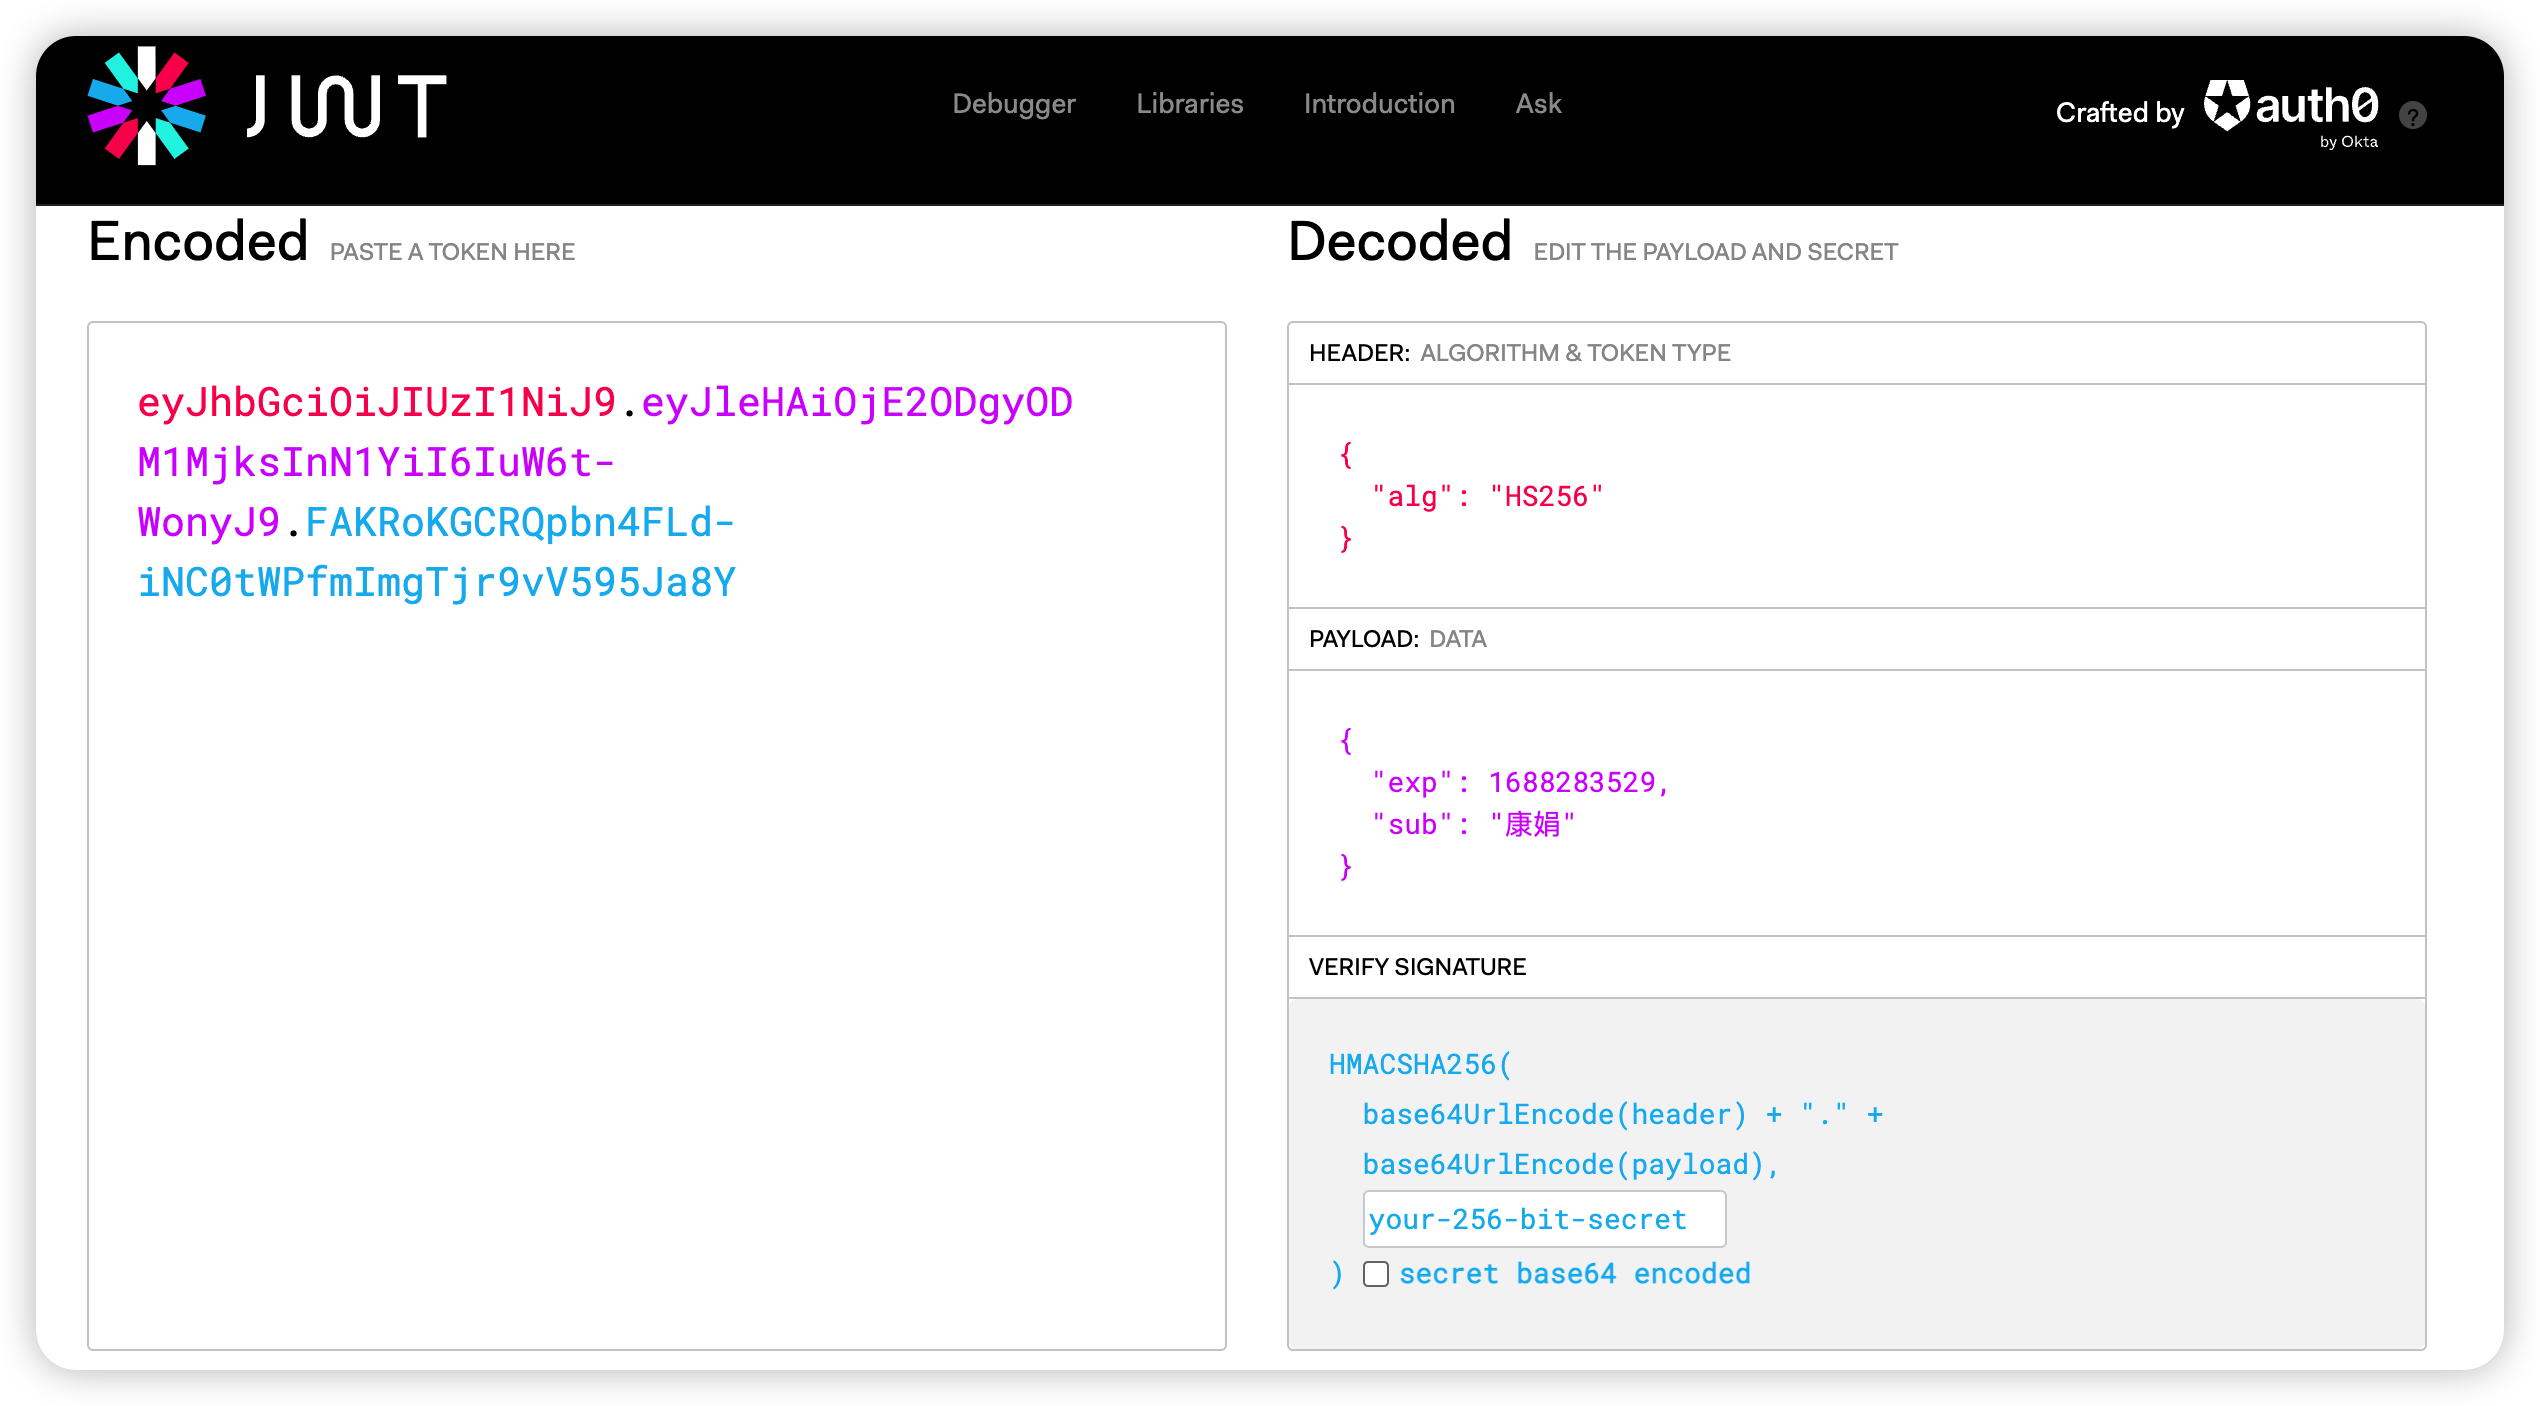This screenshot has height=1406, width=2540.
Task: Open the question mark help icon
Action: coord(2413,115)
